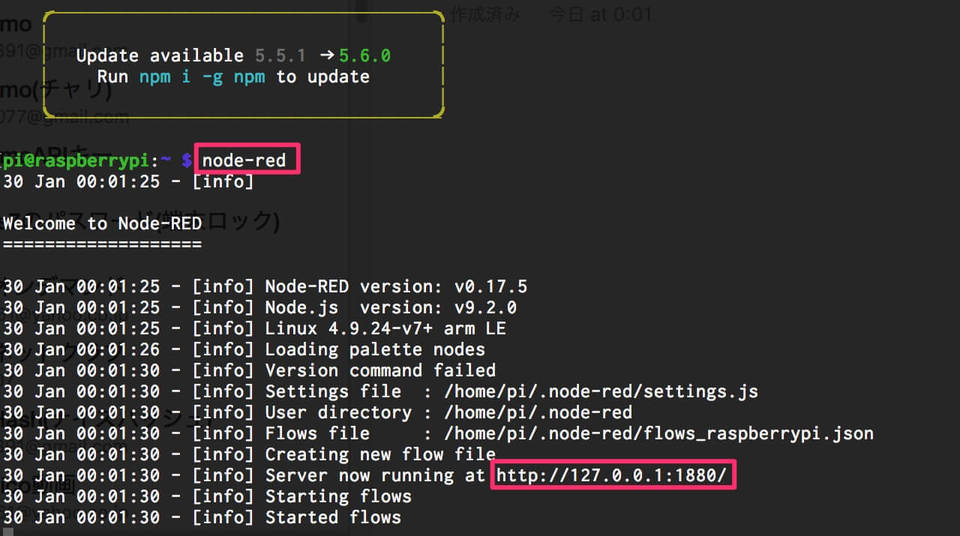The image size is (960, 536).
Task: Click the flows_raspberrypi.json file path
Action: pyautogui.click(x=659, y=433)
